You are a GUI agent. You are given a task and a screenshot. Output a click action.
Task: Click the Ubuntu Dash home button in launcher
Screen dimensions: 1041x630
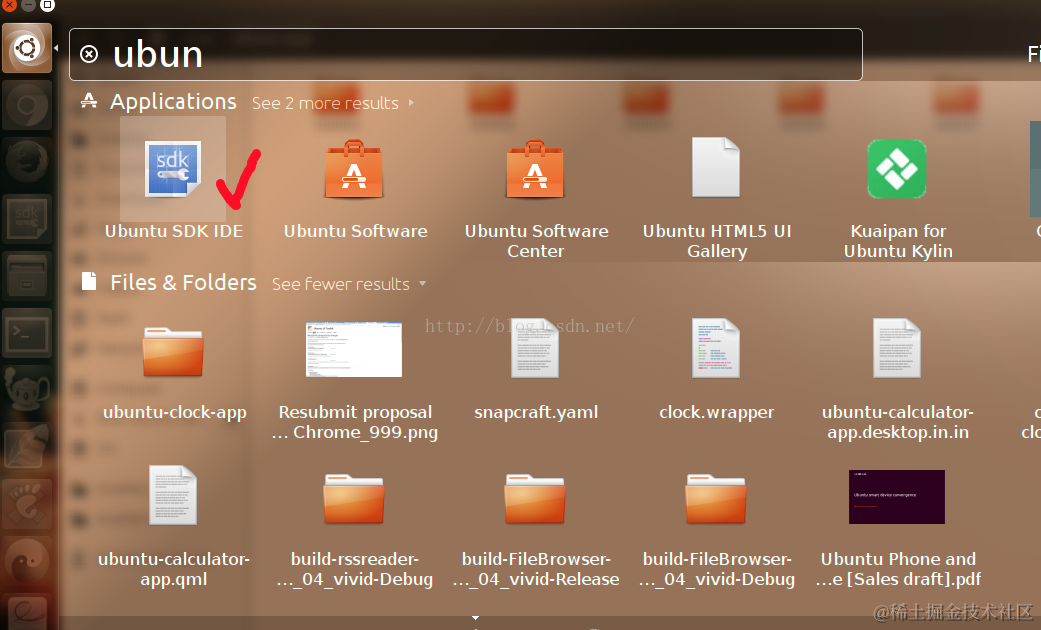[27, 48]
